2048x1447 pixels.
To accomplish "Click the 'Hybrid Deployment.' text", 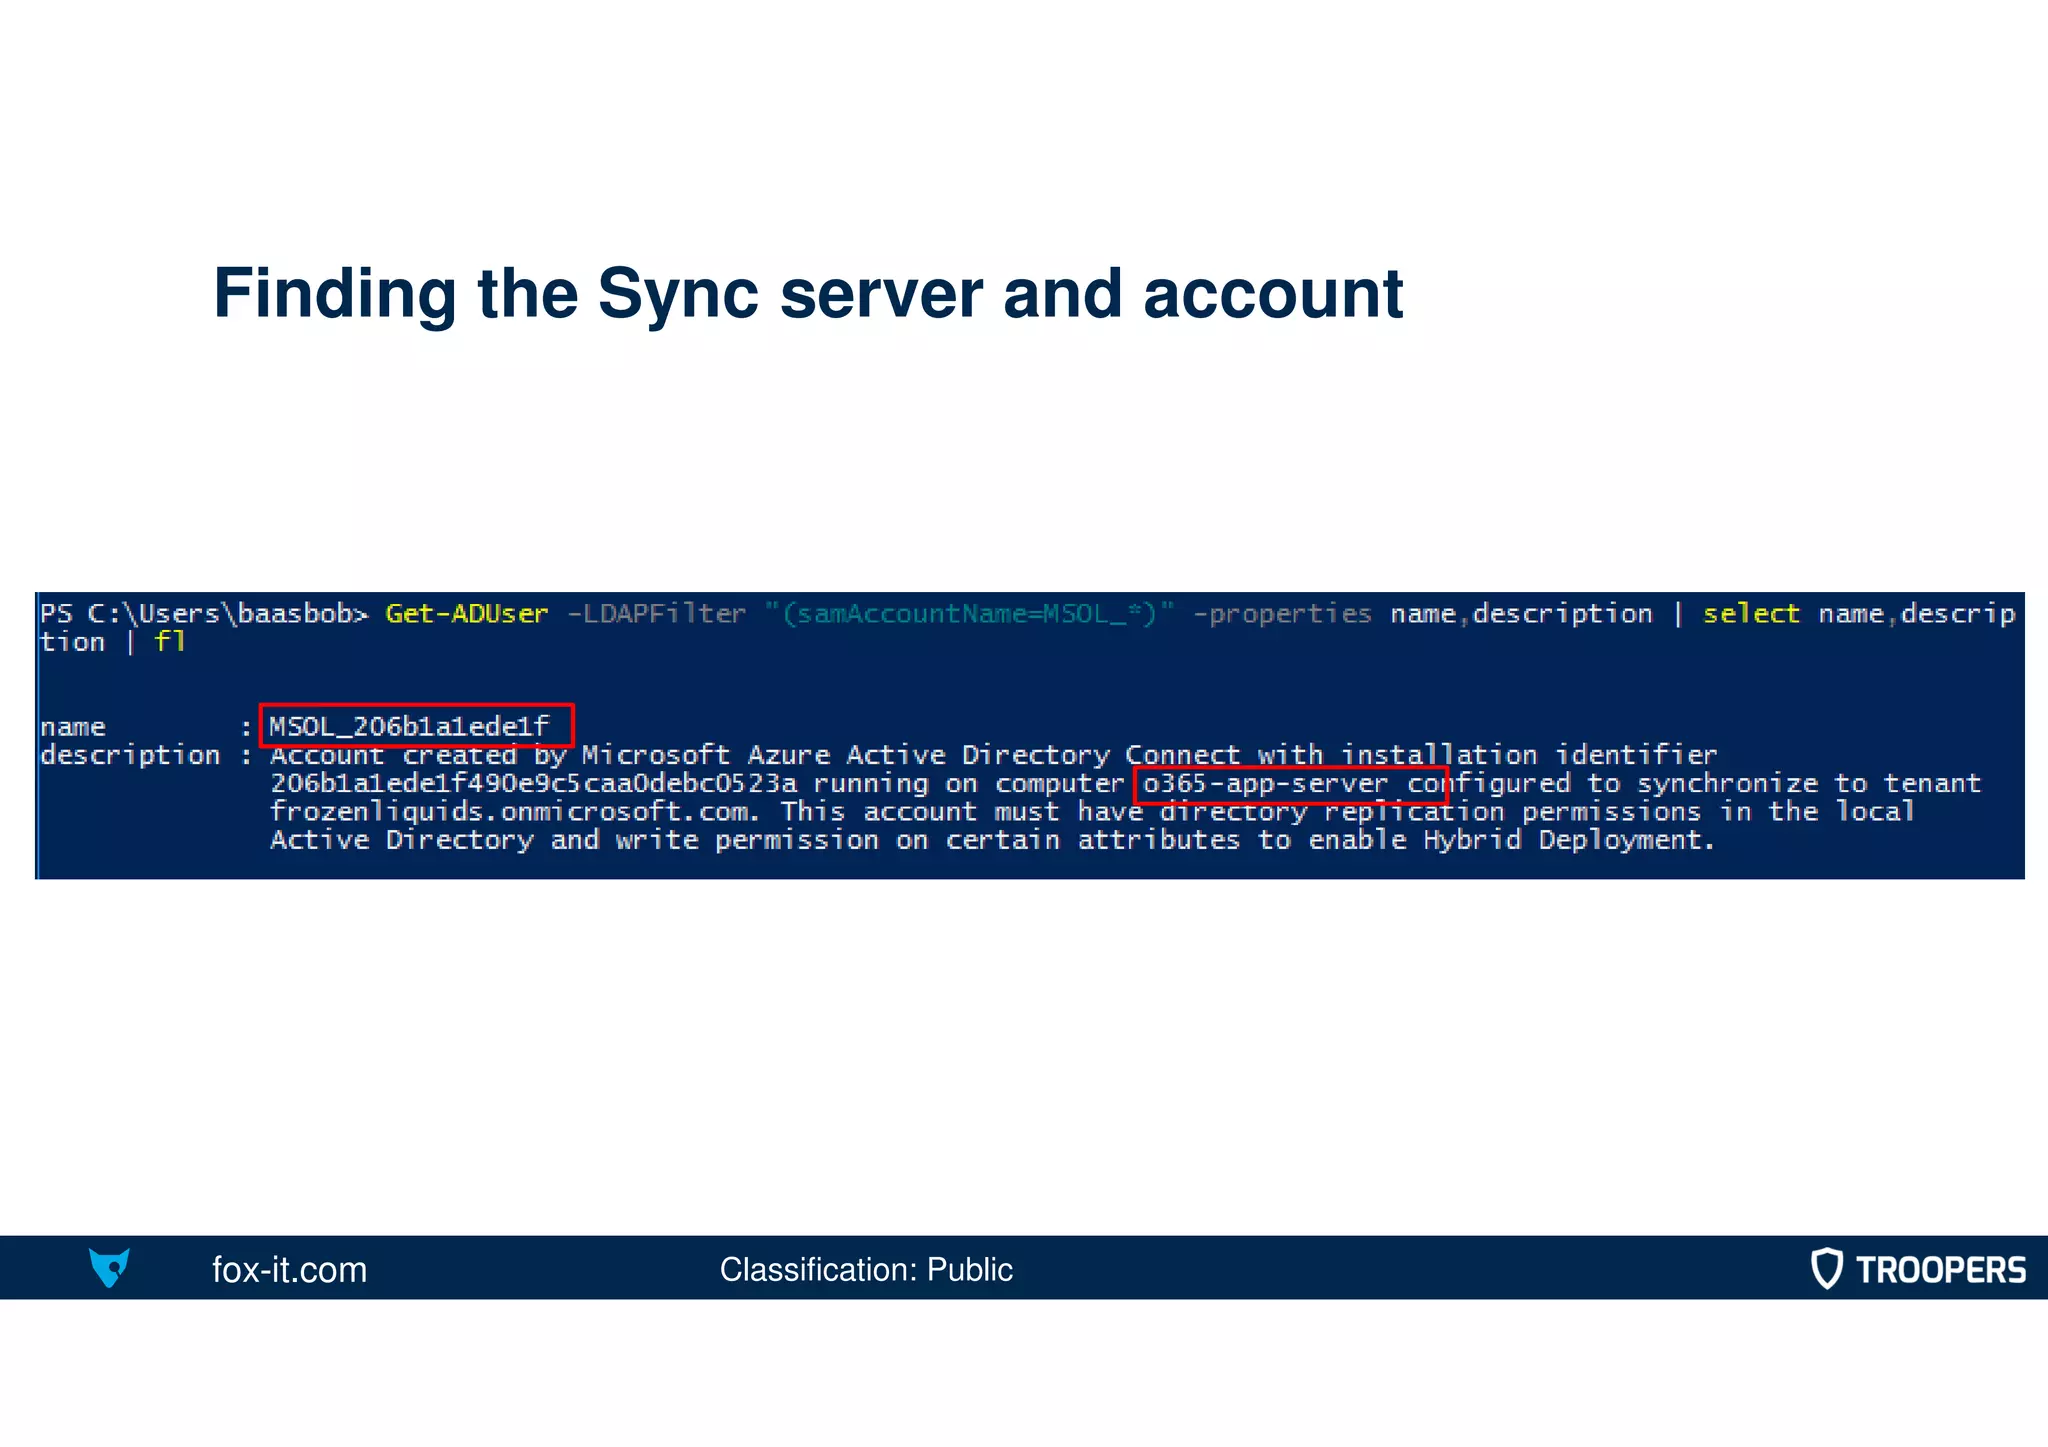I will [1570, 839].
